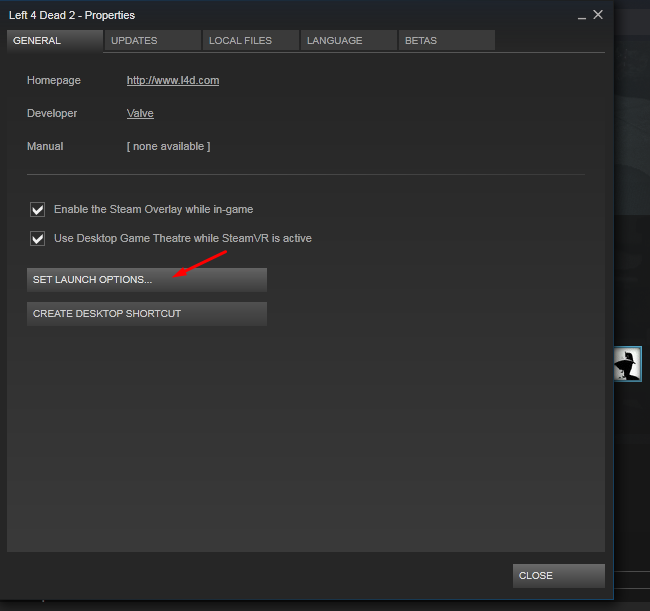Switch to the Language tab
The width and height of the screenshot is (650, 611).
pos(349,41)
